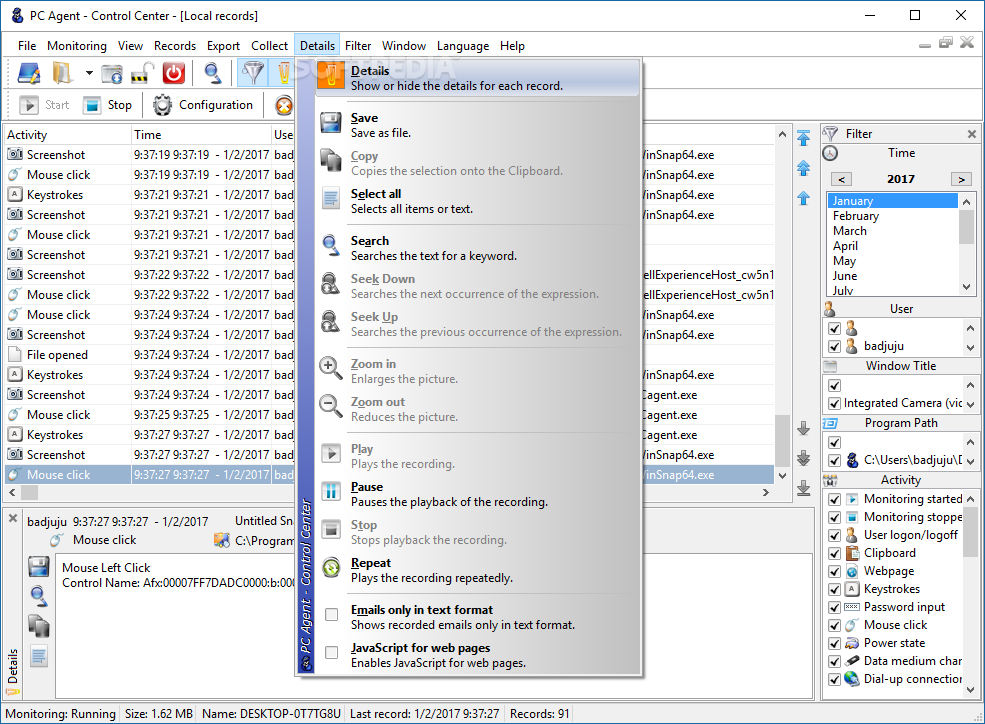
Task: Uncheck Integrated Camera window title checkbox
Action: [x=834, y=403]
